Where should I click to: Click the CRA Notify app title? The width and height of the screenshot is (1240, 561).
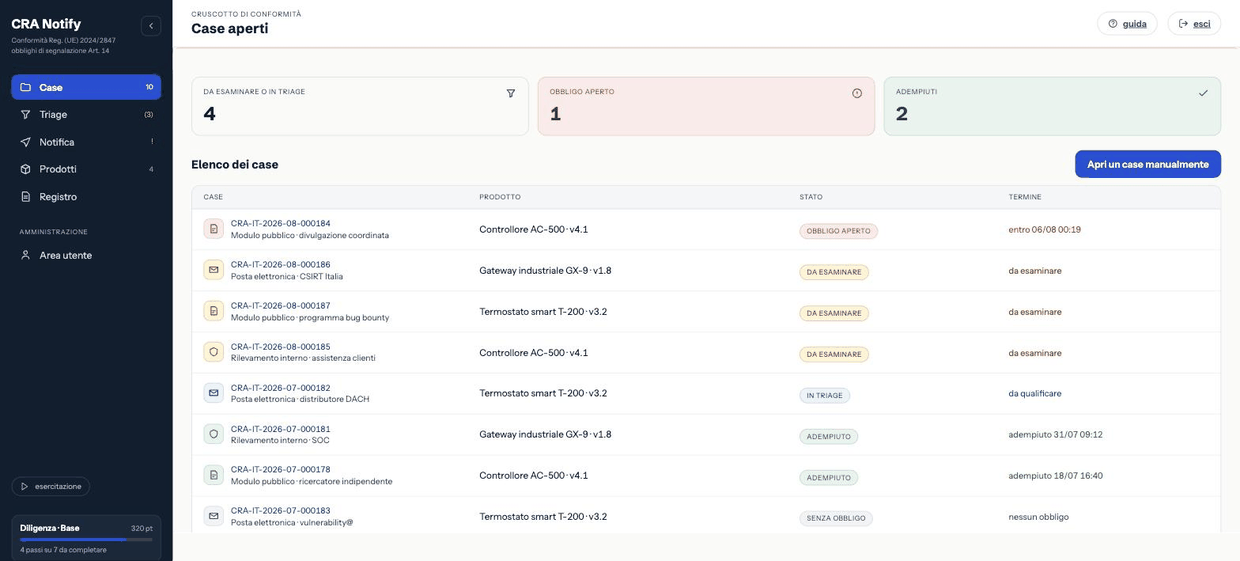(x=46, y=24)
